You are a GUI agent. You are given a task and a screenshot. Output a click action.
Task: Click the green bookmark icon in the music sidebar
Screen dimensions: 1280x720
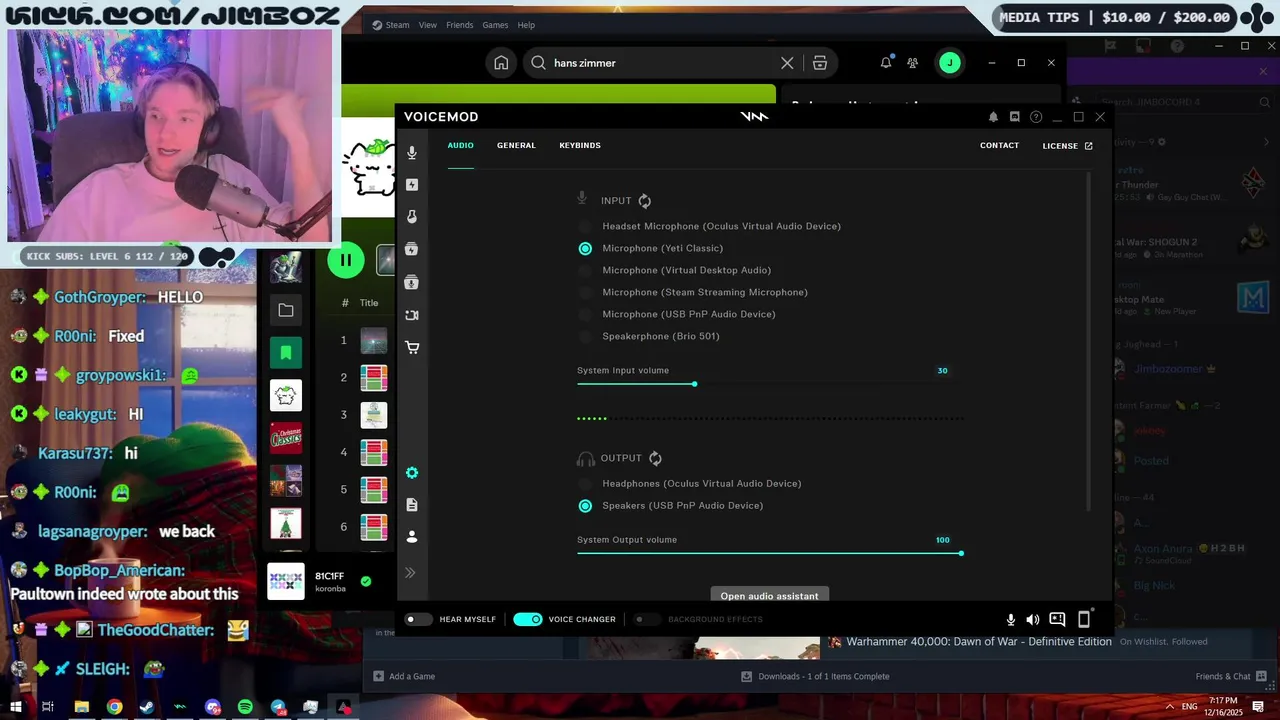pos(286,353)
